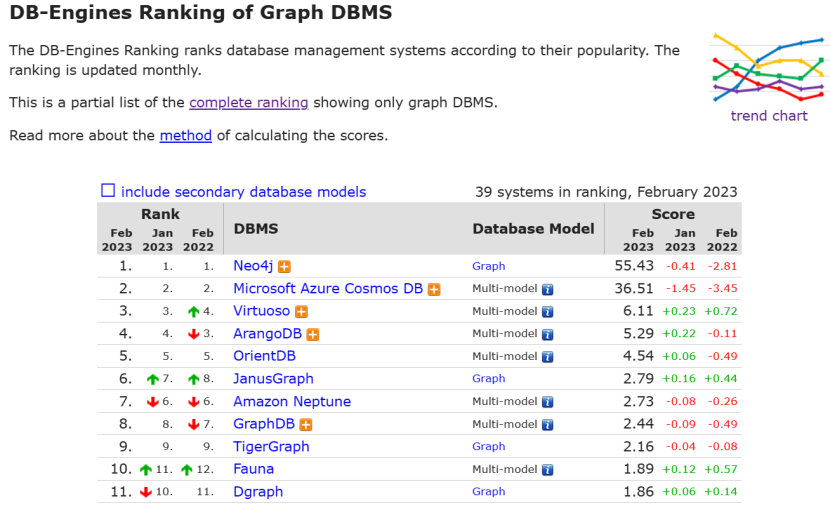Open the info icon in the Cosmos DB row
This screenshot has width=830, height=506.
(x=548, y=290)
